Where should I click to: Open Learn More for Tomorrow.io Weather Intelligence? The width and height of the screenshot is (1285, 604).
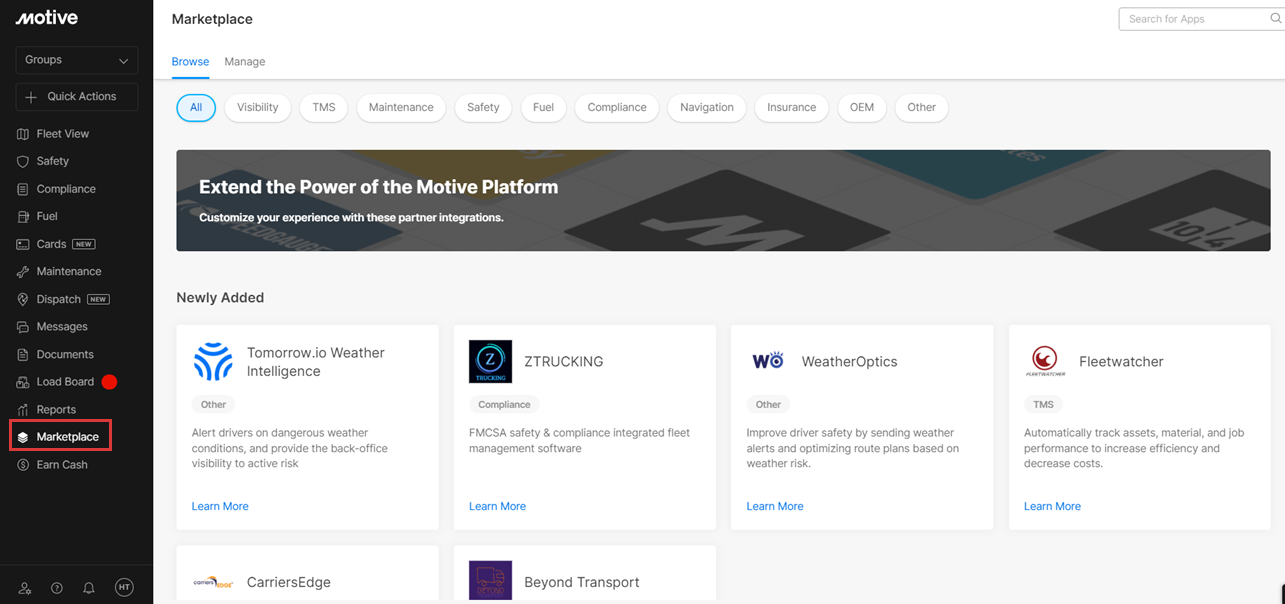point(220,507)
